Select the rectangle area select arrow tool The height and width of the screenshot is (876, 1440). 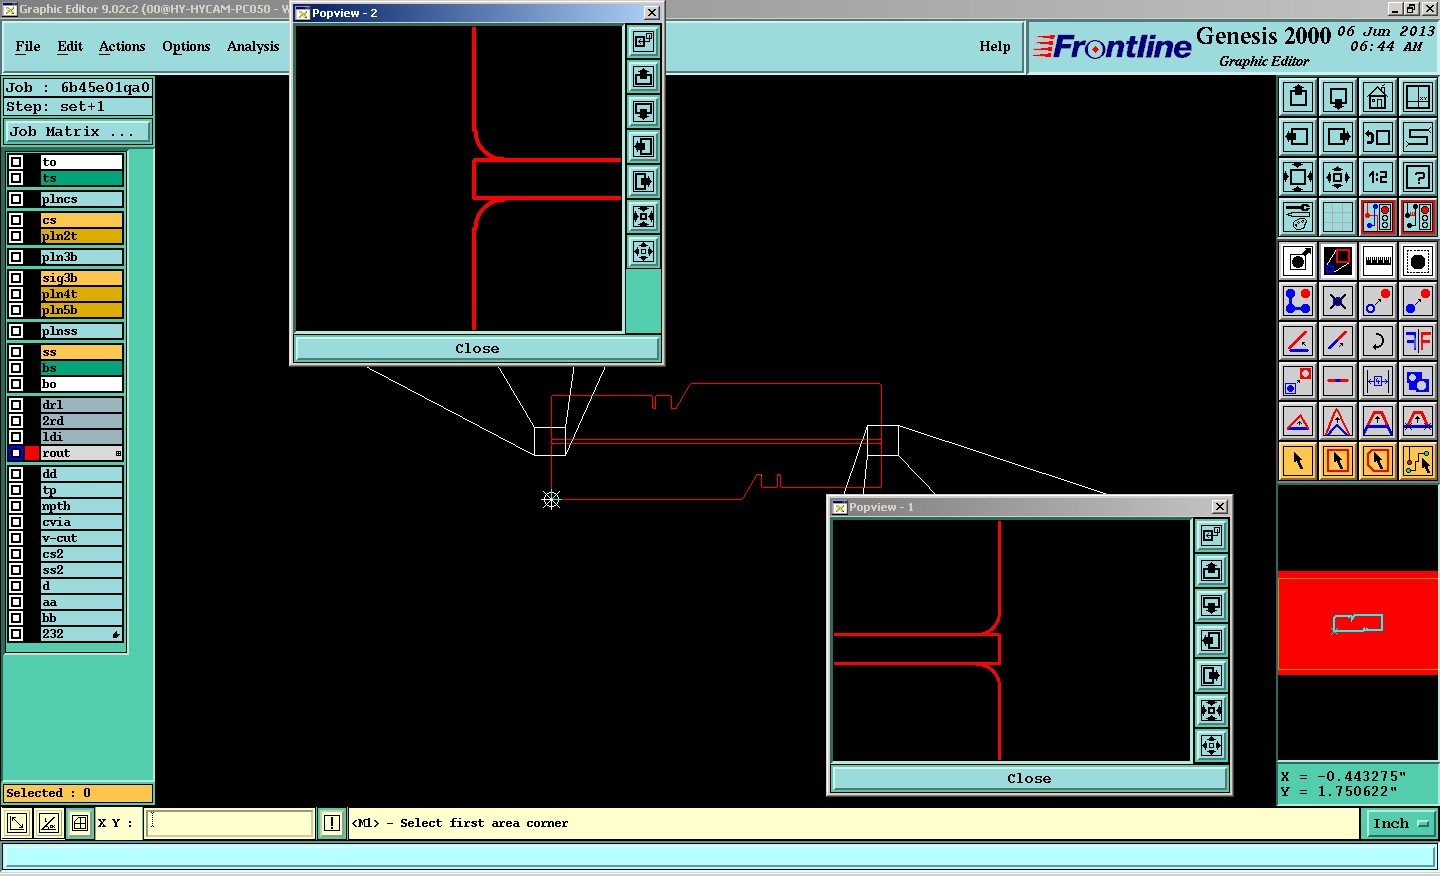(1338, 461)
